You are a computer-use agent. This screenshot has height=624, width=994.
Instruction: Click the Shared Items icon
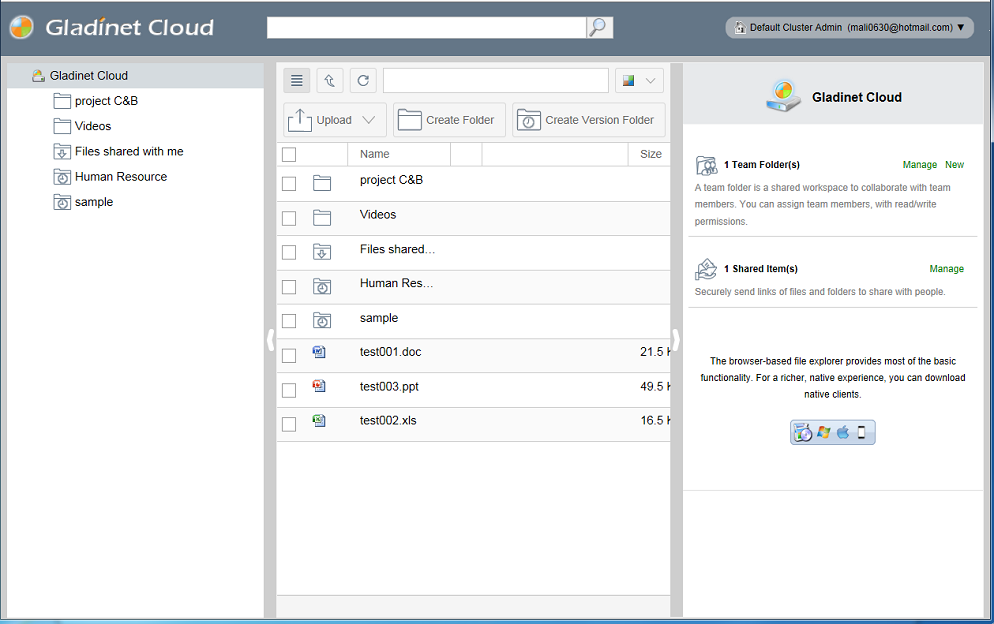coord(706,269)
